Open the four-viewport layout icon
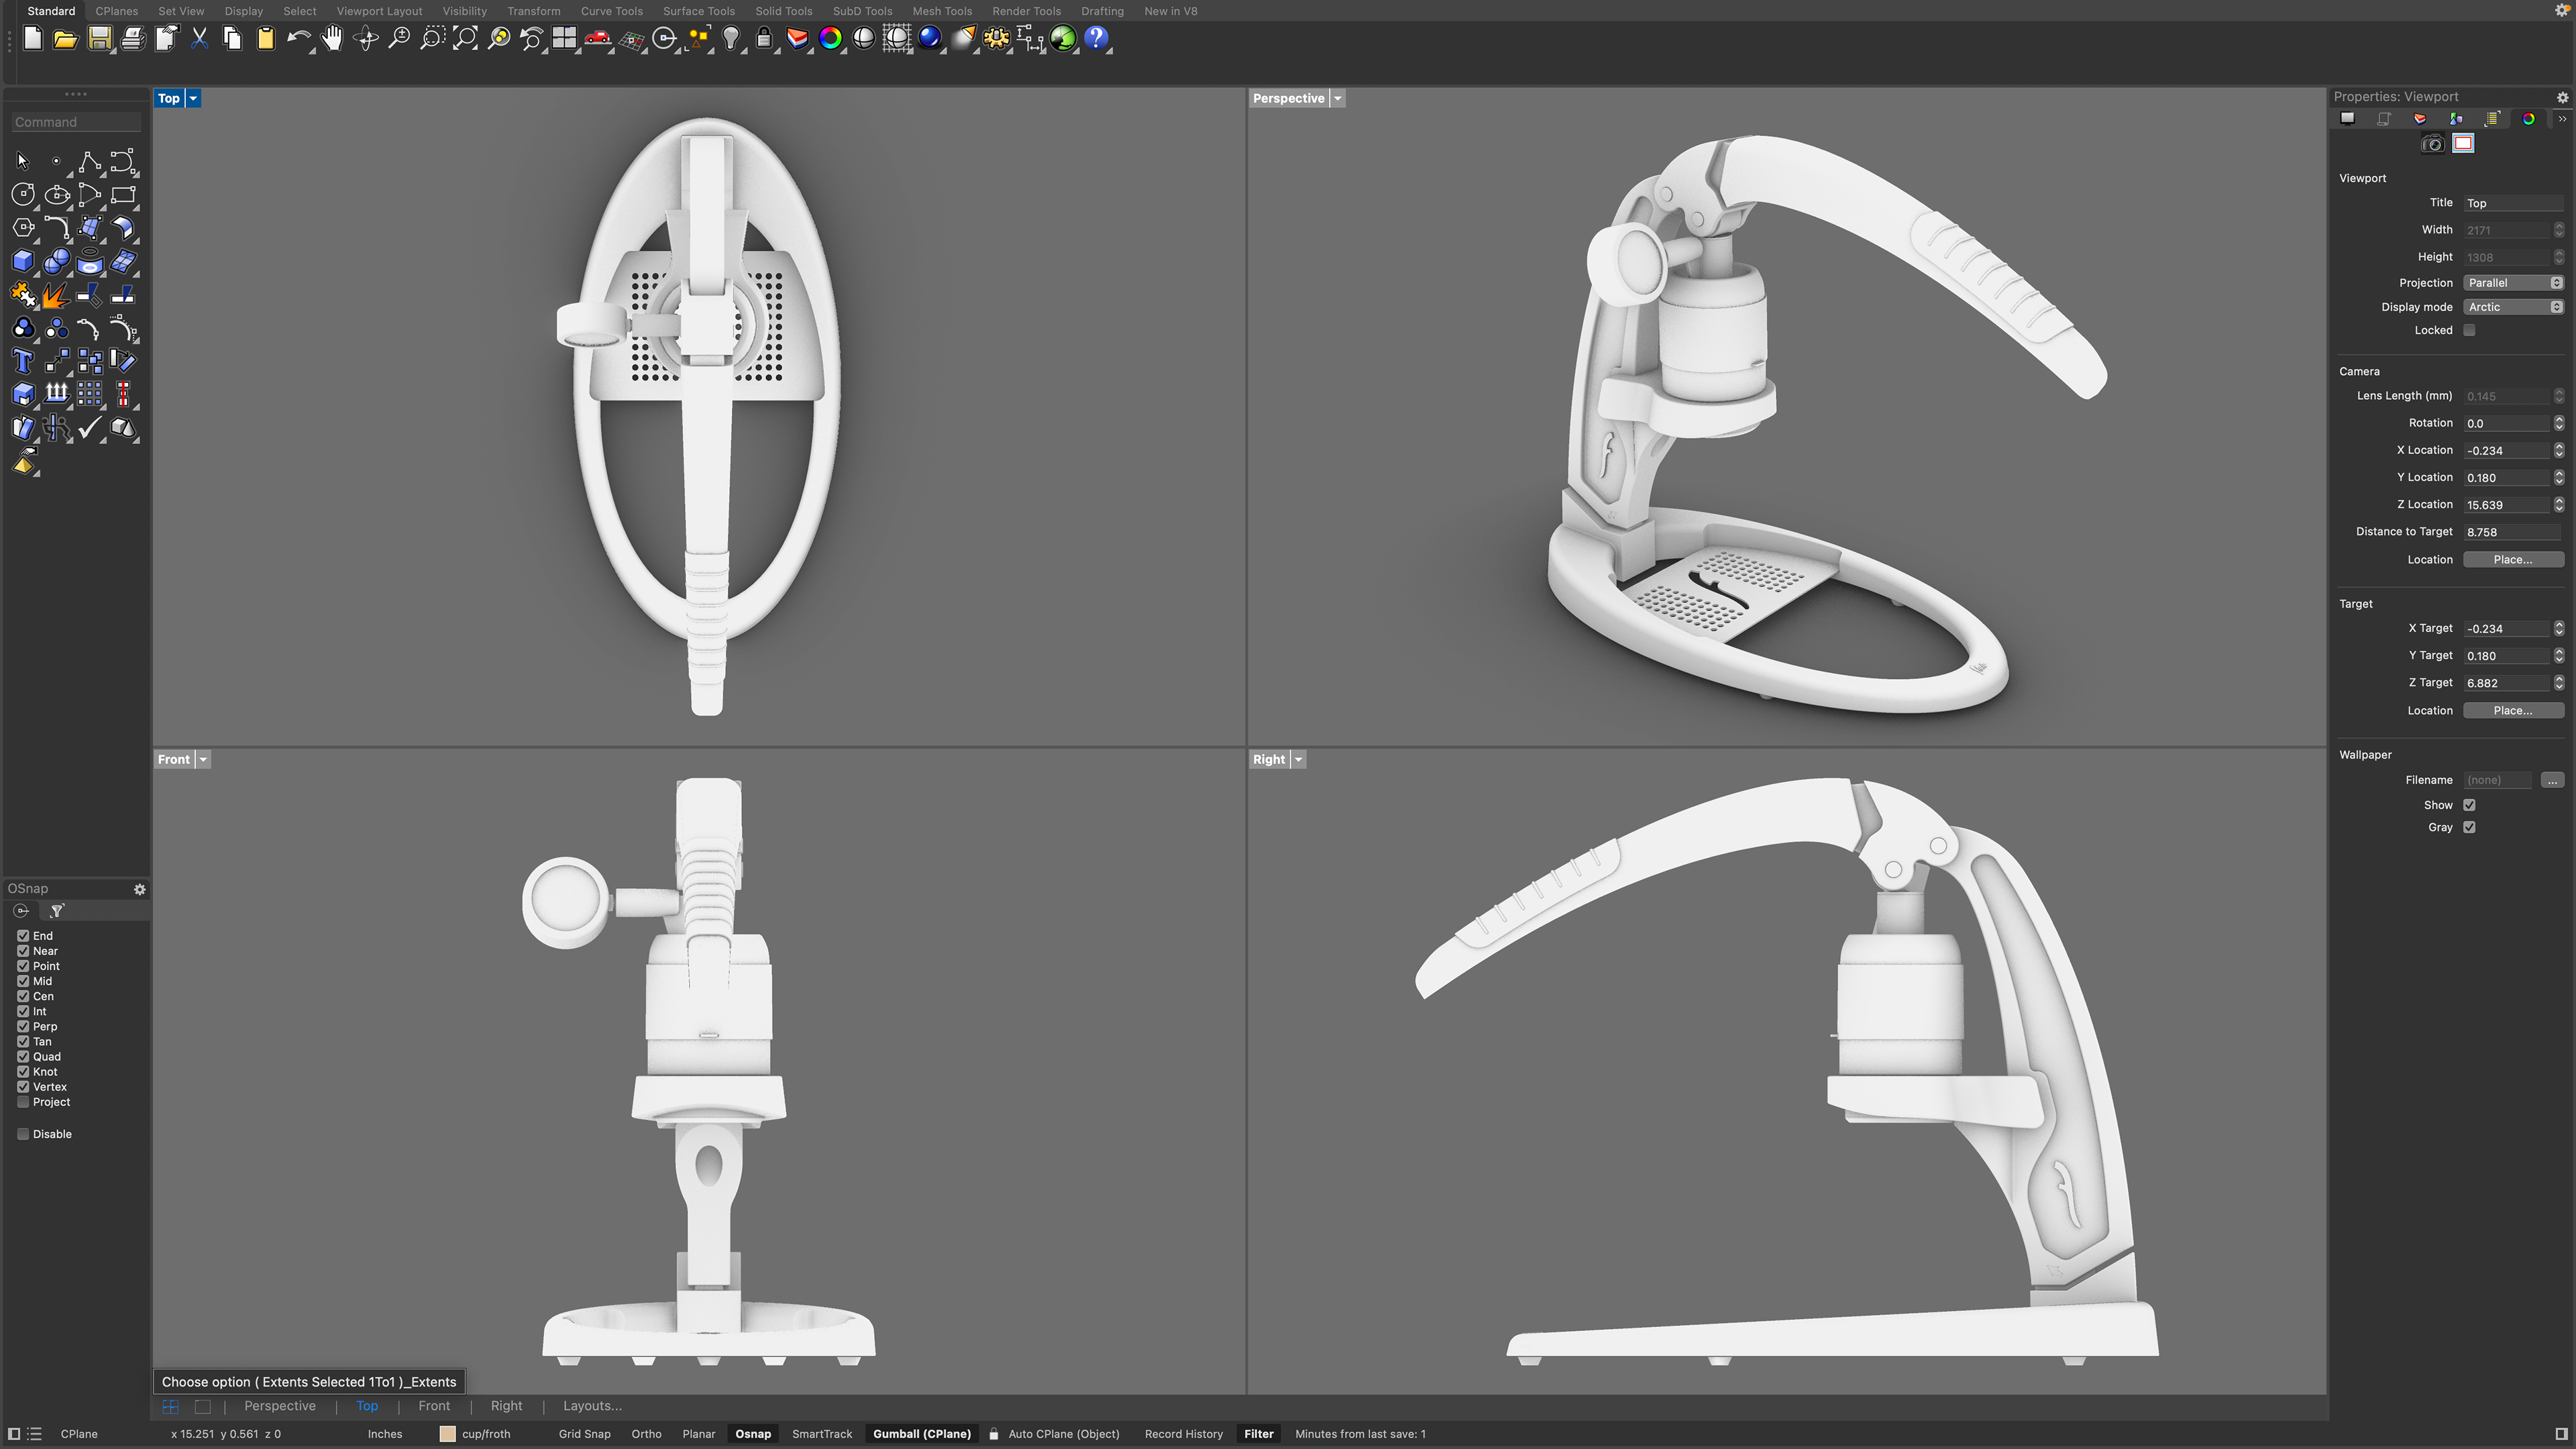Screen dimensions: 2576x1449 565,39
